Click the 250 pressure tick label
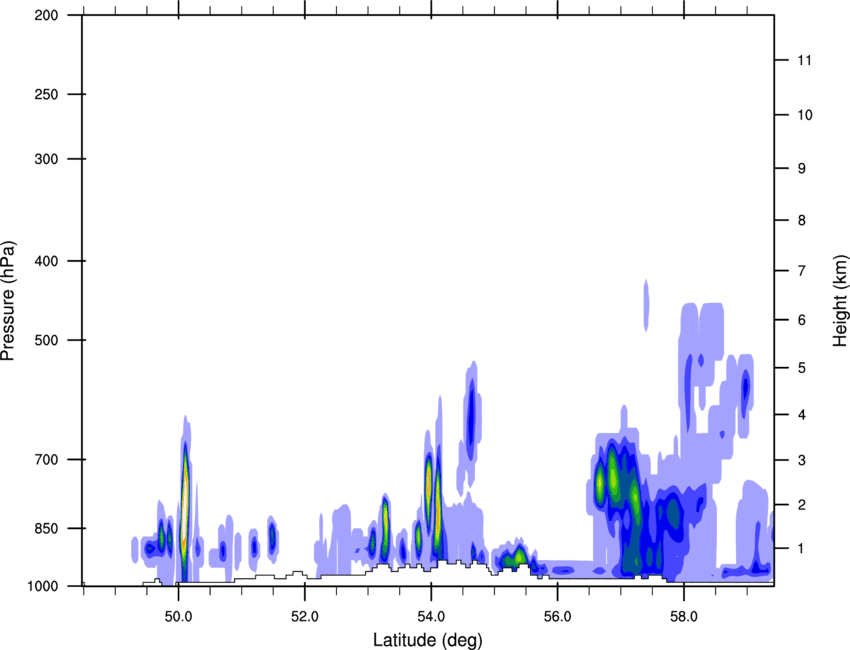850x650 pixels. point(46,94)
